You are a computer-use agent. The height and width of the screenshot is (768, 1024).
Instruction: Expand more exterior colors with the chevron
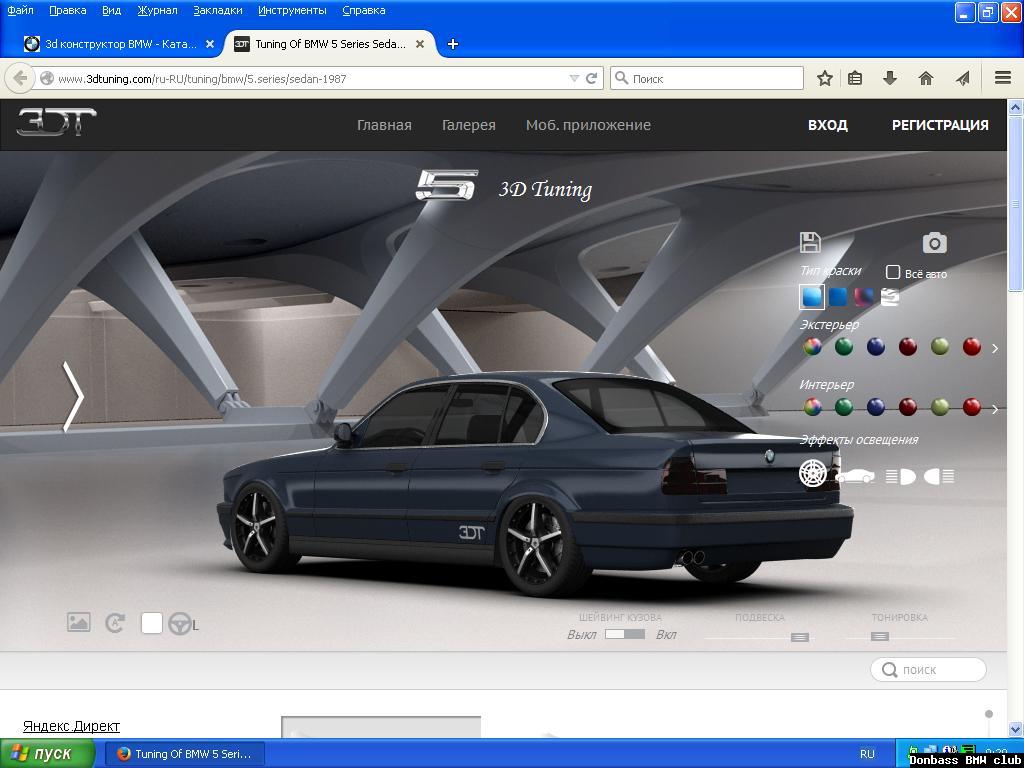pyautogui.click(x=994, y=348)
